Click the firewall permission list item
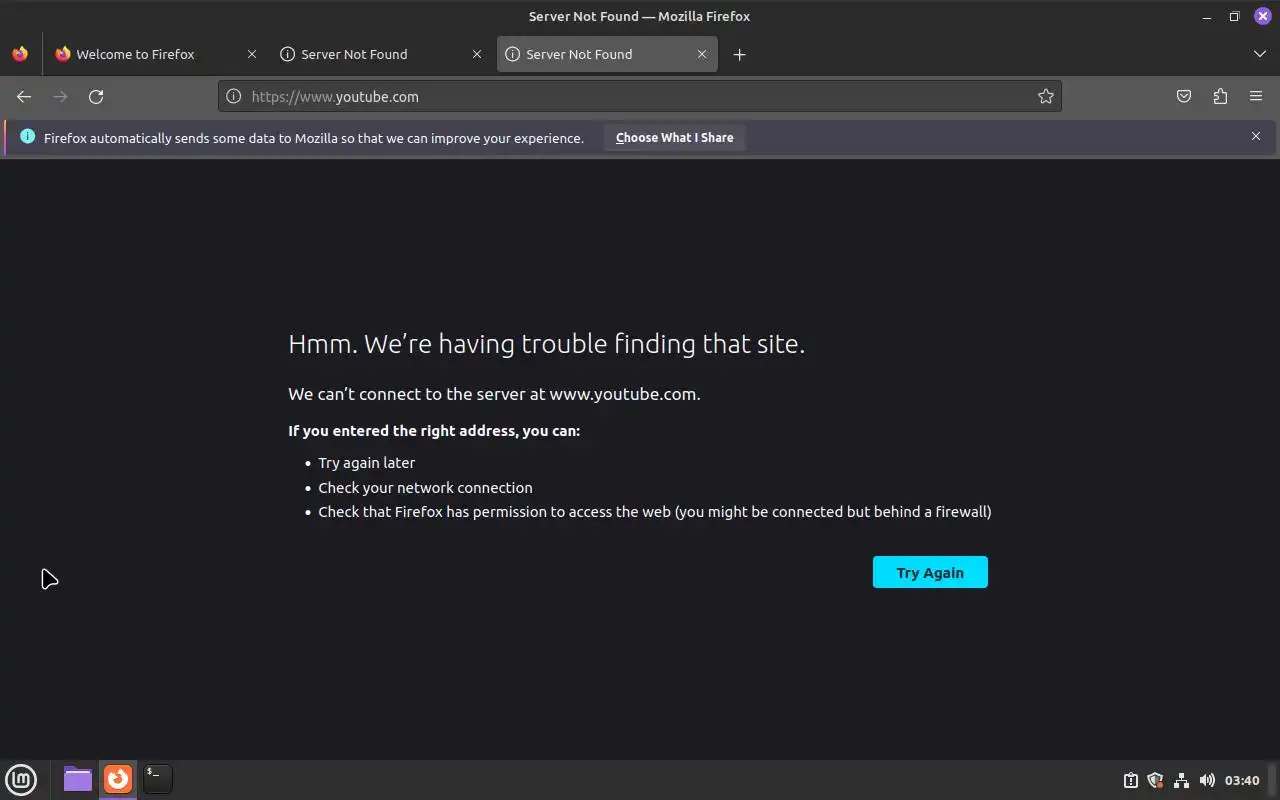1280x800 pixels. click(655, 512)
